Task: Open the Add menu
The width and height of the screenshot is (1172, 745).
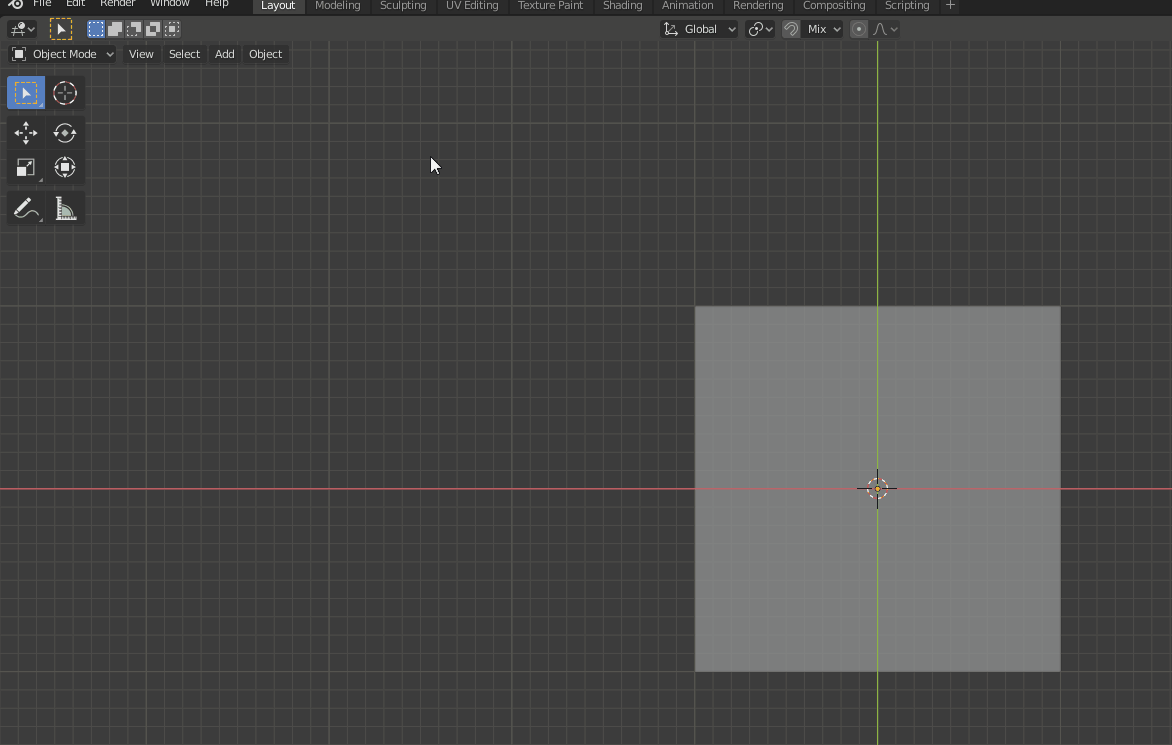Action: coord(224,53)
